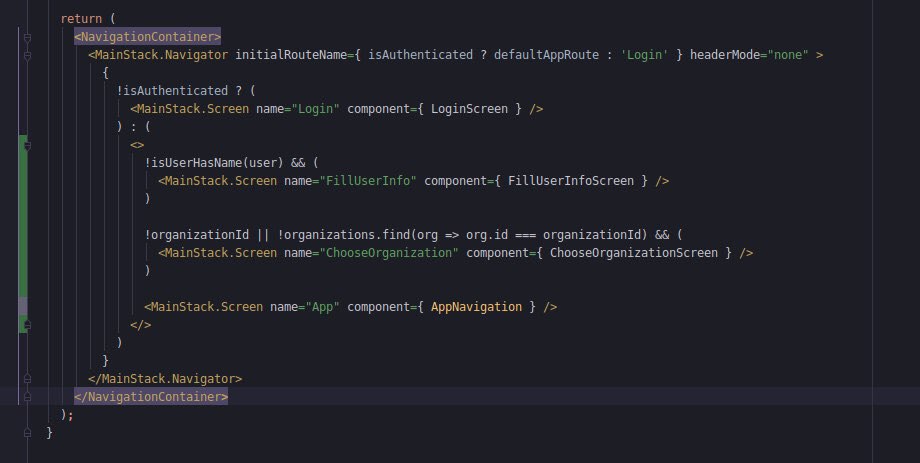Toggle the fold marker beside </NavigationContainer>
This screenshot has height=463, width=920.
click(27, 397)
